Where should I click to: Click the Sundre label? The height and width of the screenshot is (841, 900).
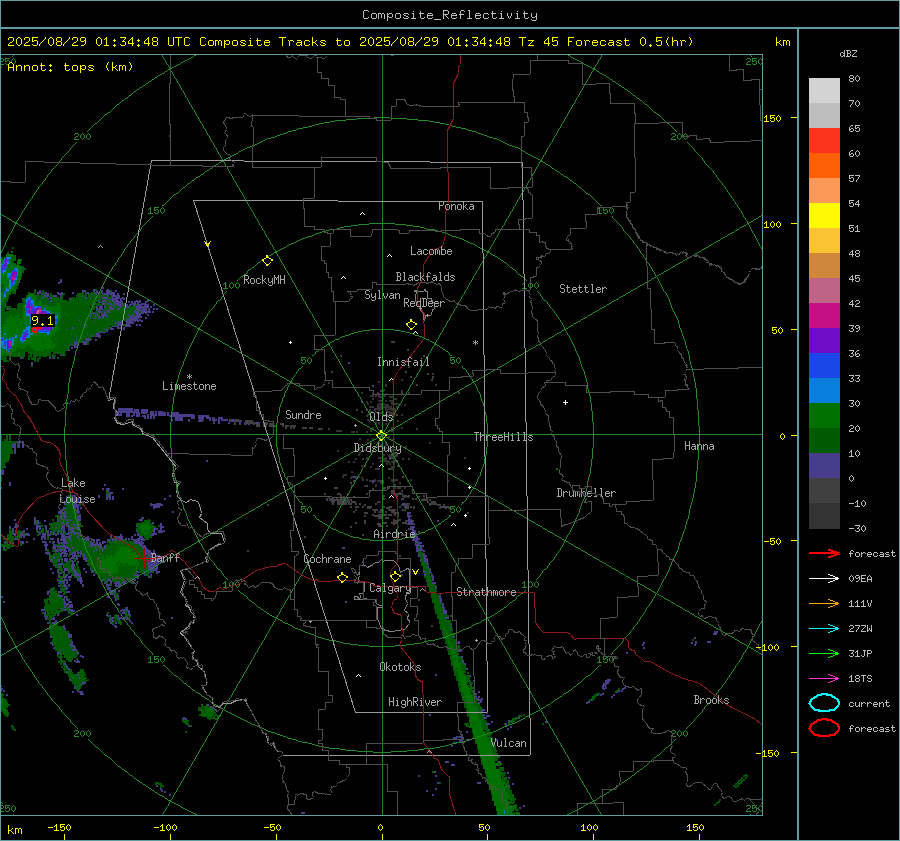tap(303, 414)
